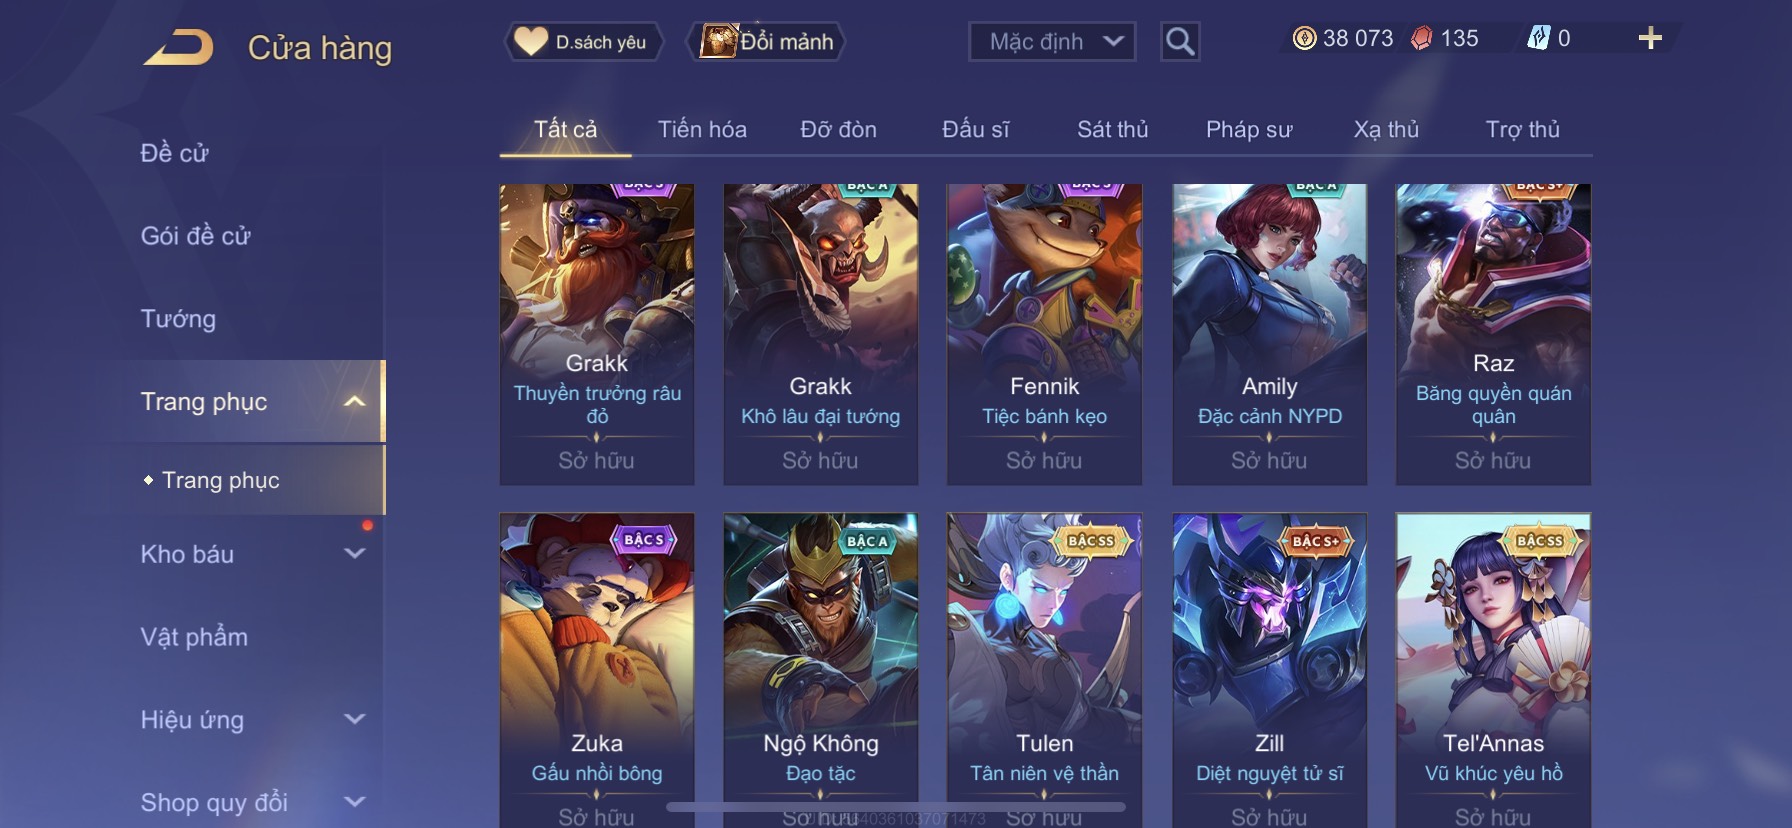Open Đổi mảnh fragment exchange
The image size is (1792, 828).
click(x=768, y=41)
